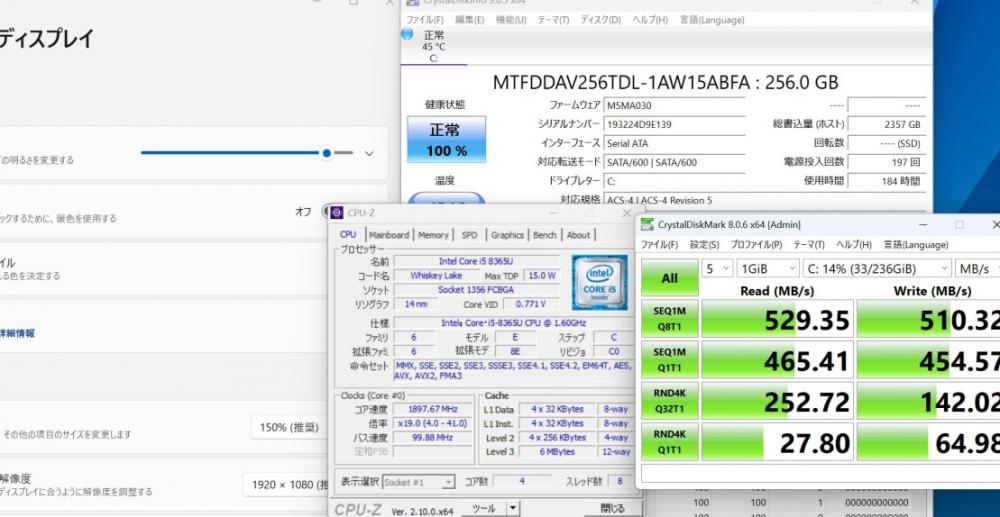Click the brightness slider in display settings

(x=247, y=153)
